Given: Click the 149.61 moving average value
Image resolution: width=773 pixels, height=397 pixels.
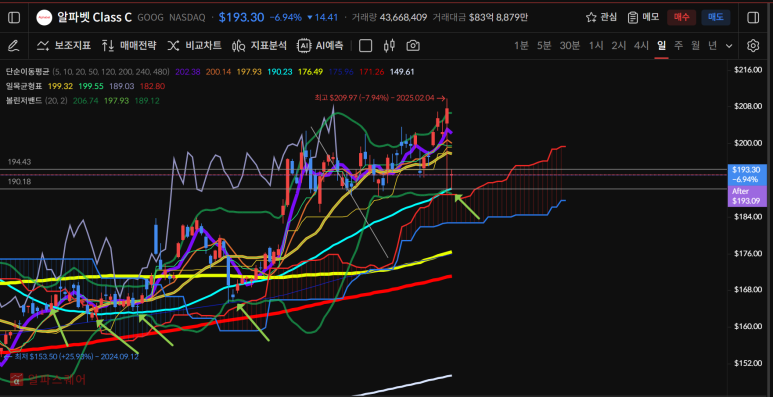Looking at the screenshot, I should click(402, 72).
